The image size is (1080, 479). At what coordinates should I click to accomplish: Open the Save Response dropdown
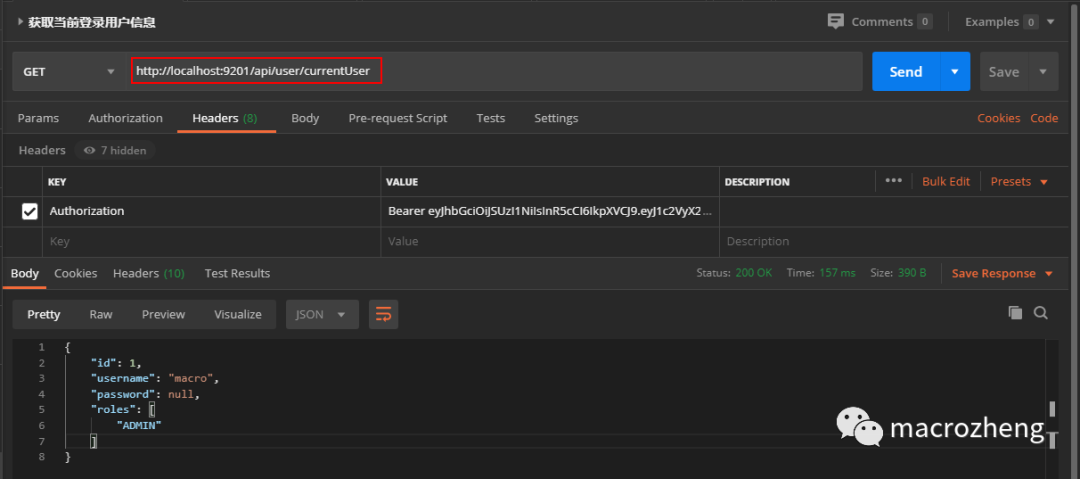[1002, 274]
